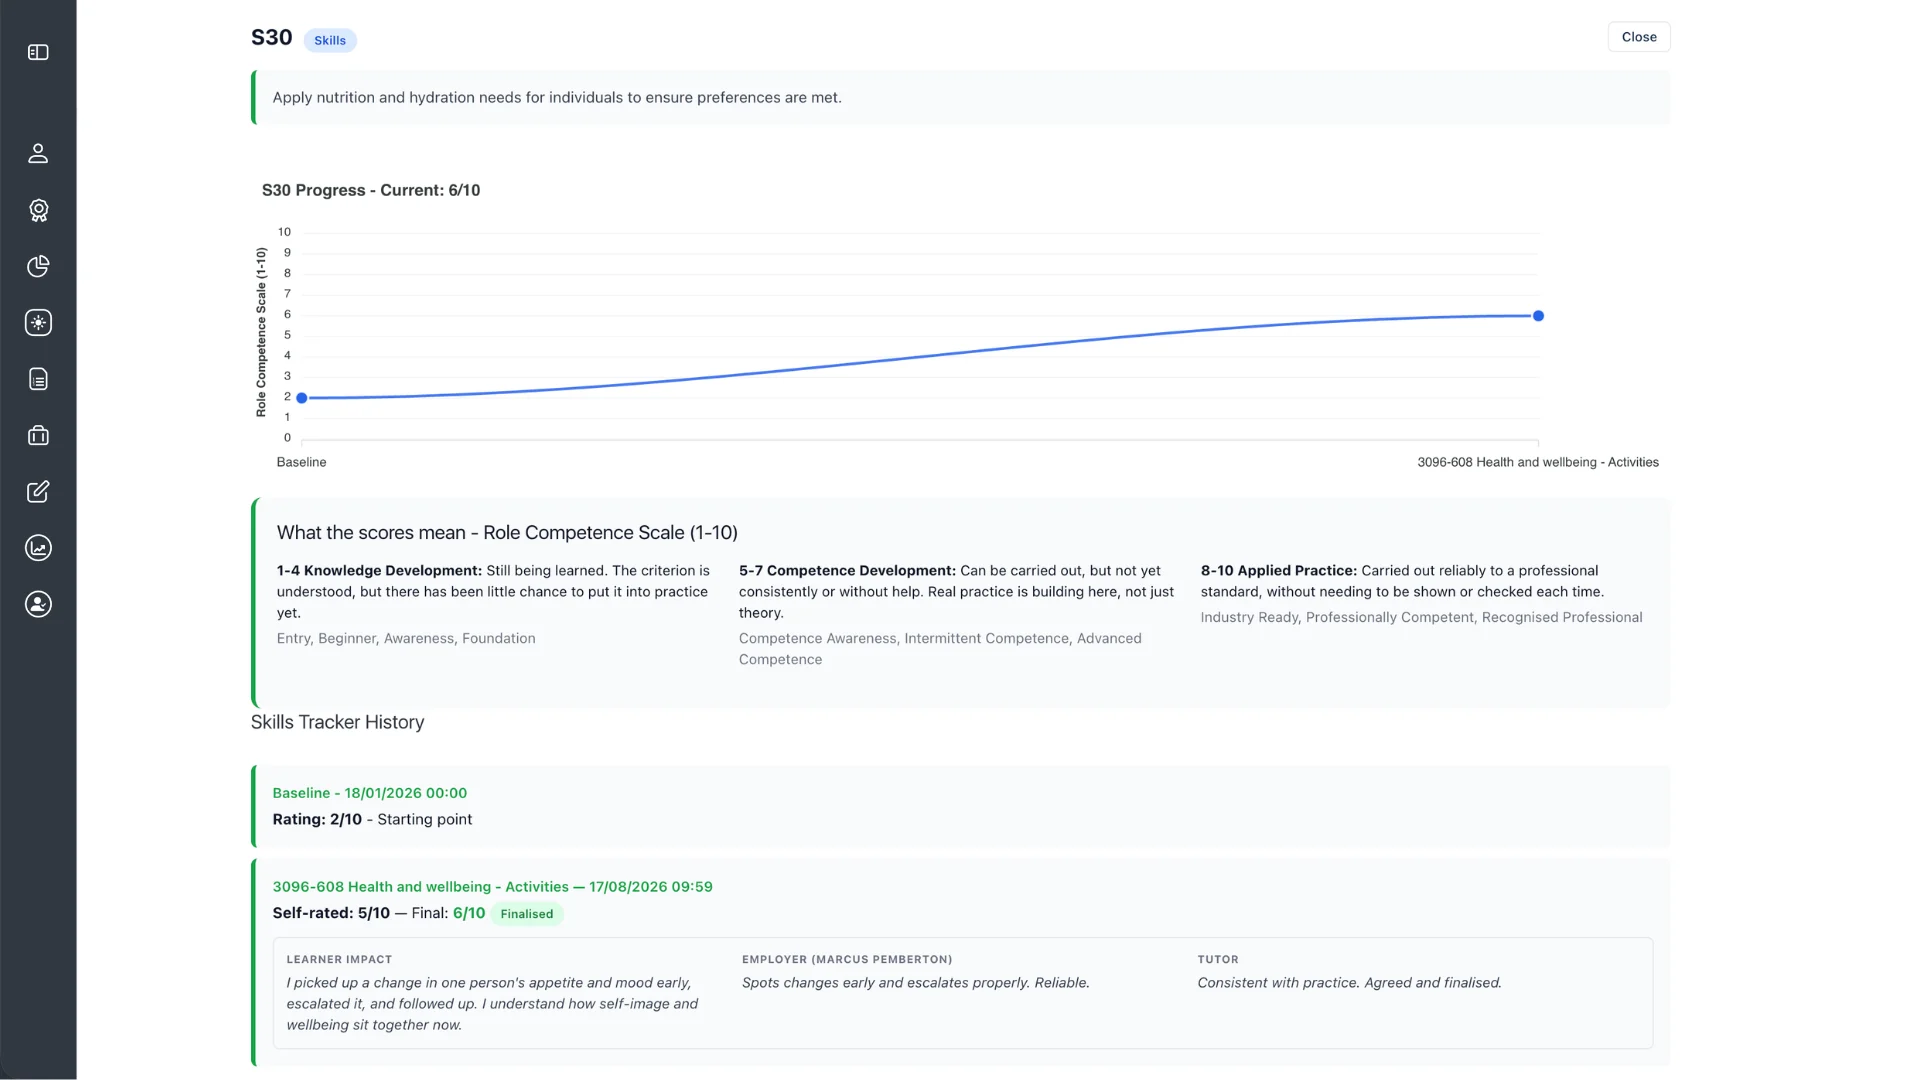Image resolution: width=1920 pixels, height=1080 pixels.
Task: Click the Baseline data point on chart
Action: [302, 398]
